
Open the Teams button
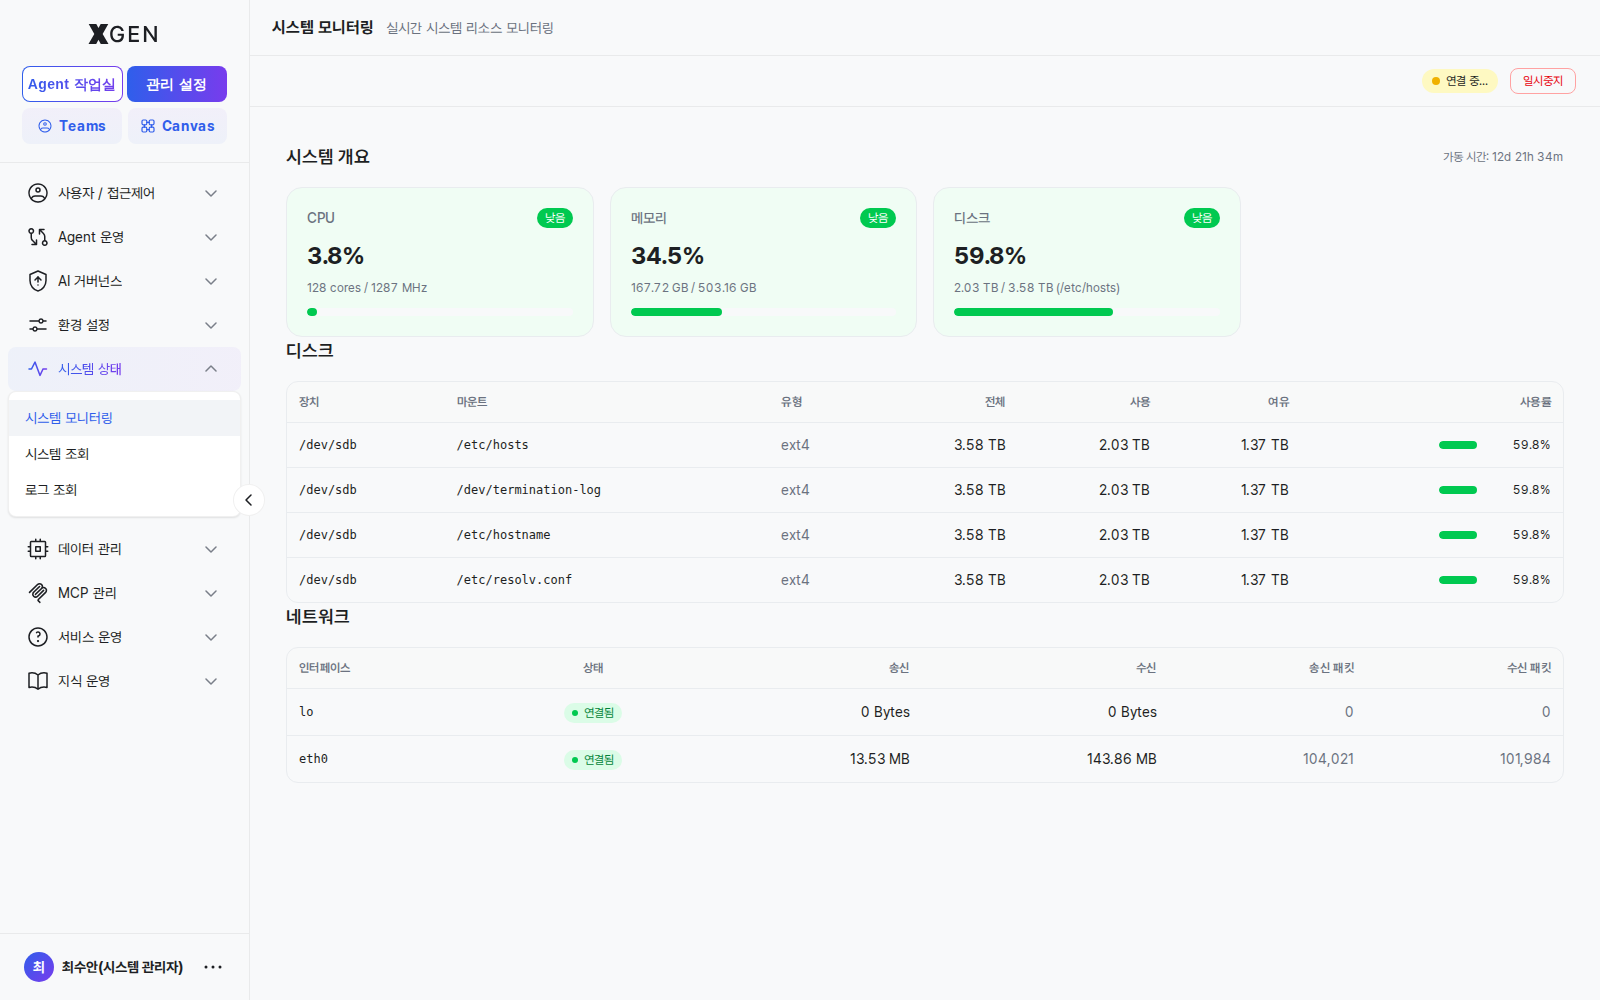(x=72, y=126)
